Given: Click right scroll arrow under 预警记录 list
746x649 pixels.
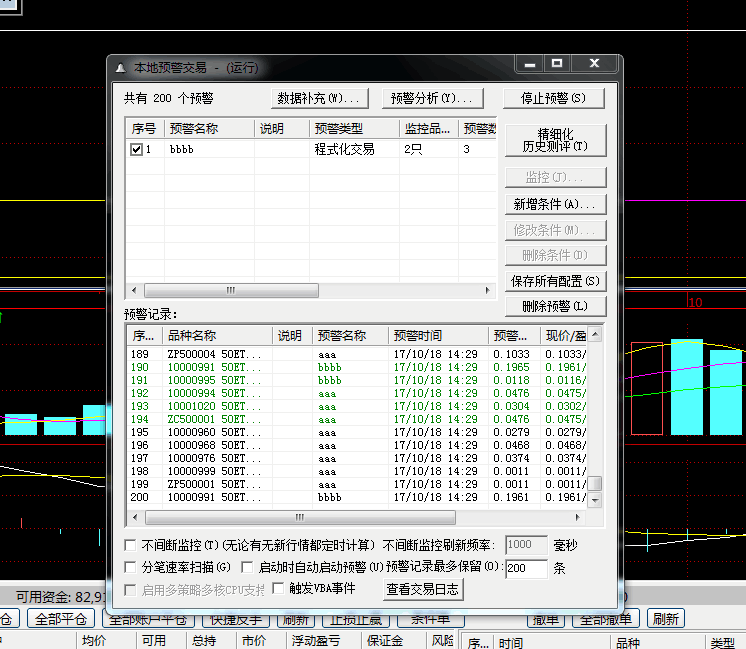Looking at the screenshot, I should pyautogui.click(x=581, y=518).
